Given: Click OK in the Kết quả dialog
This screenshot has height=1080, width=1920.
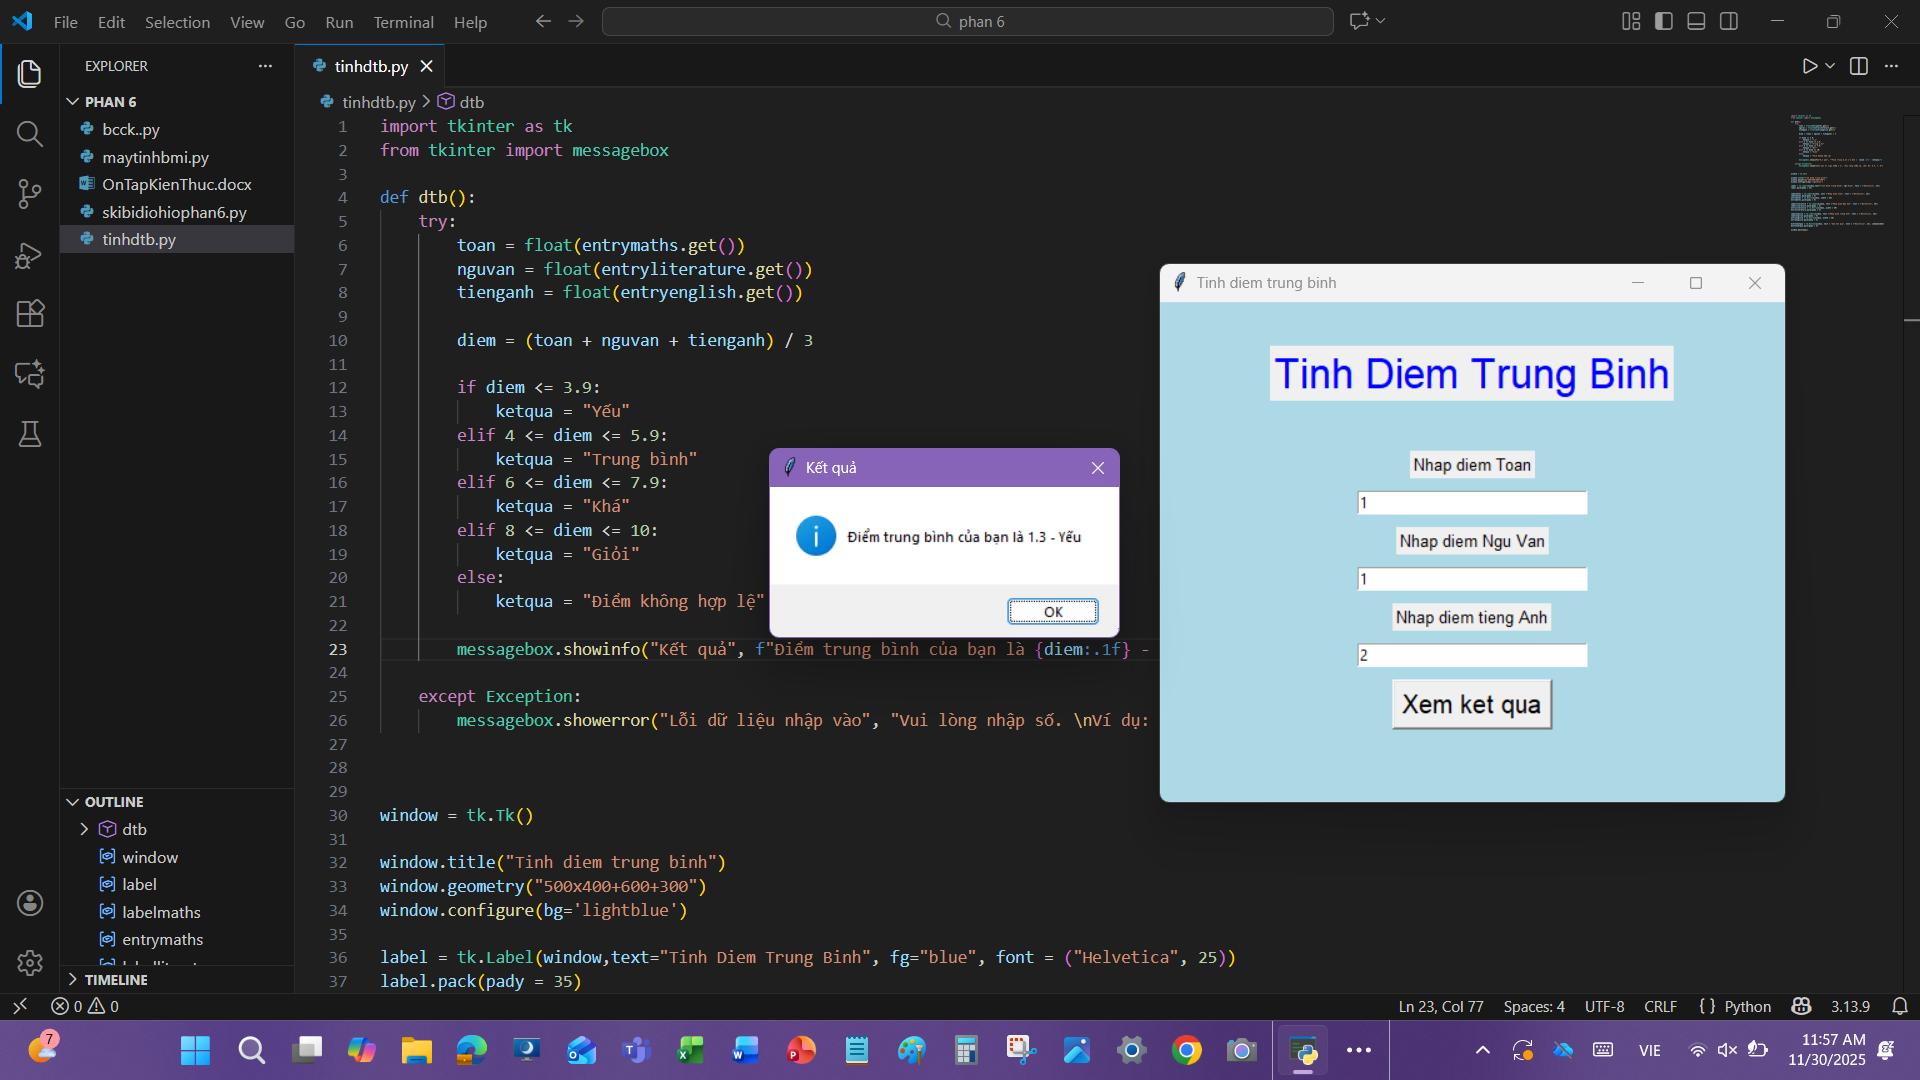Looking at the screenshot, I should [1052, 612].
